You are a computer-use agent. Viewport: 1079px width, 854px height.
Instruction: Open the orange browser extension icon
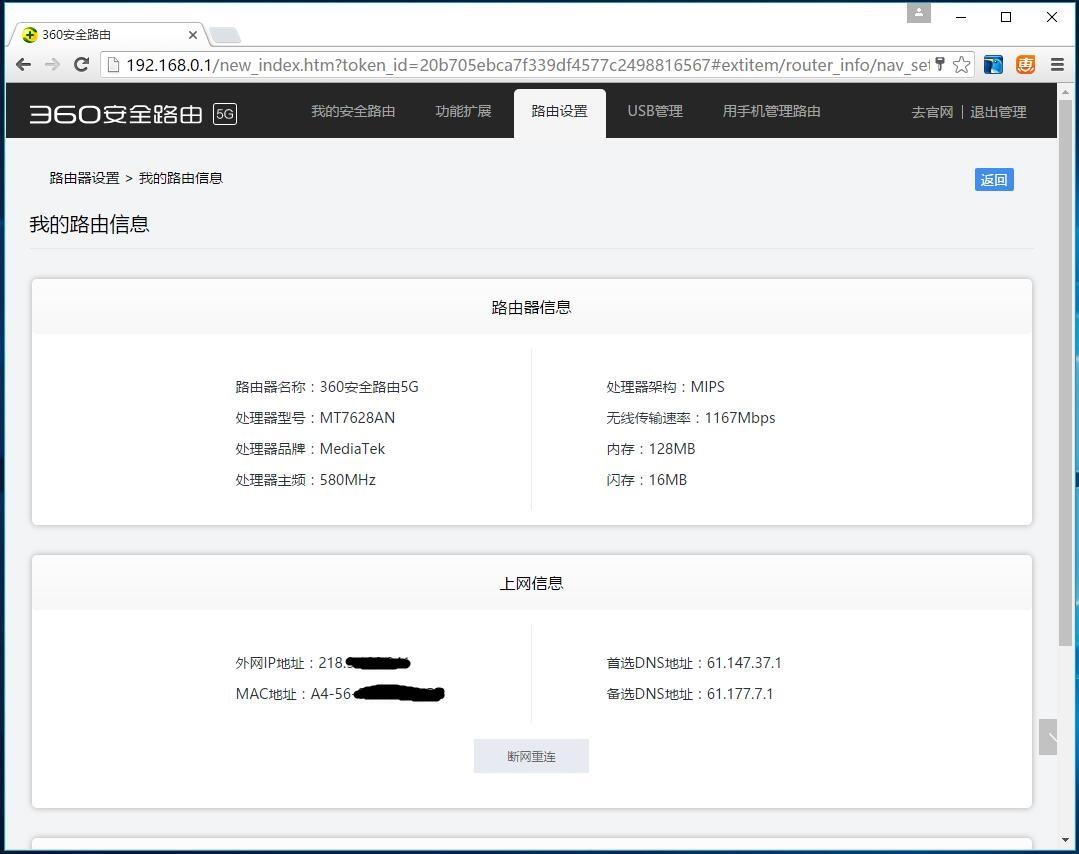[x=1025, y=64]
